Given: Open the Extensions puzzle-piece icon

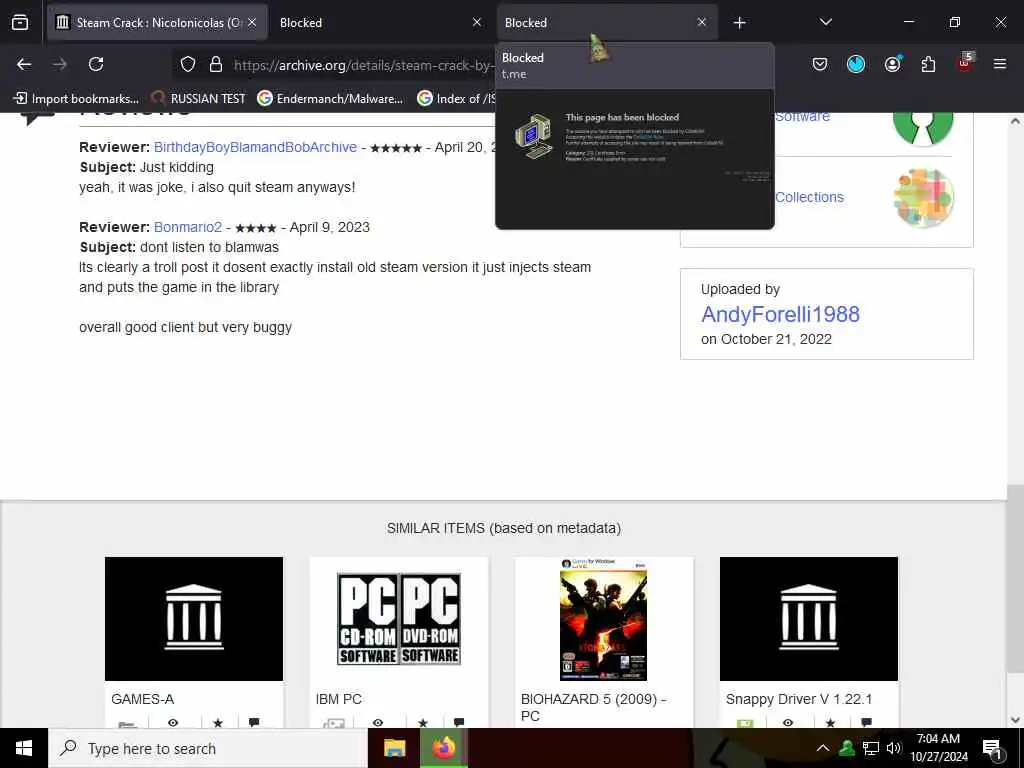Looking at the screenshot, I should point(928,64).
